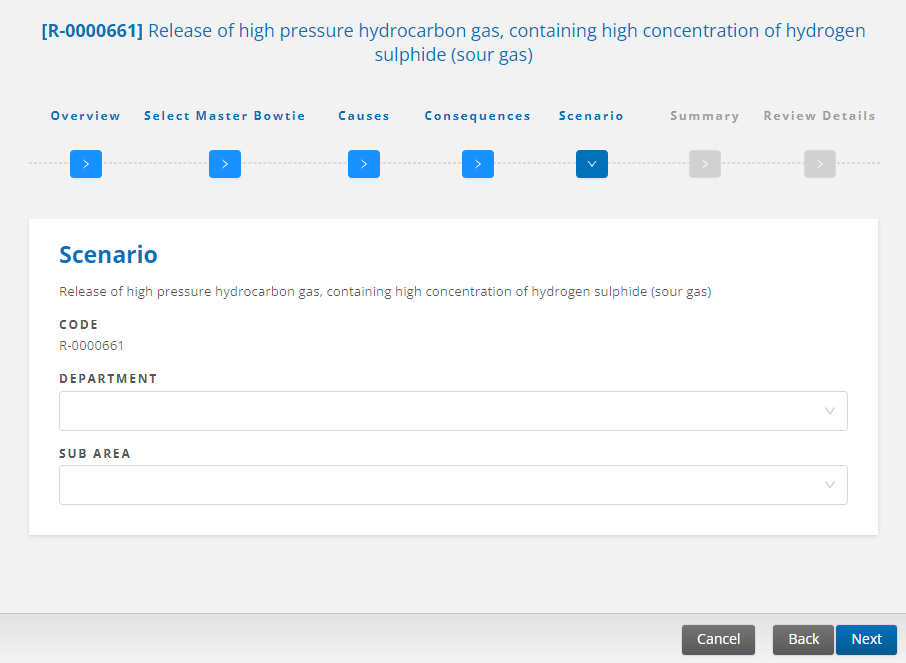Click the Cancel button
The width and height of the screenshot is (906, 663).
click(718, 639)
